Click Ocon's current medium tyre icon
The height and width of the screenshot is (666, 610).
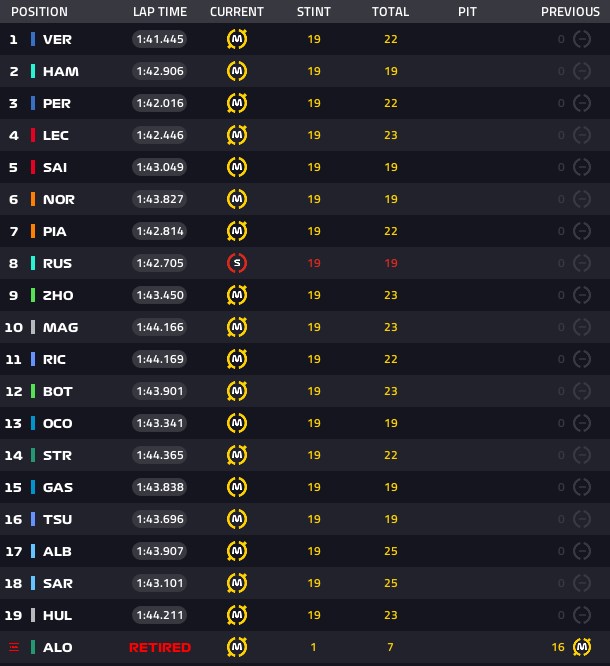237,423
